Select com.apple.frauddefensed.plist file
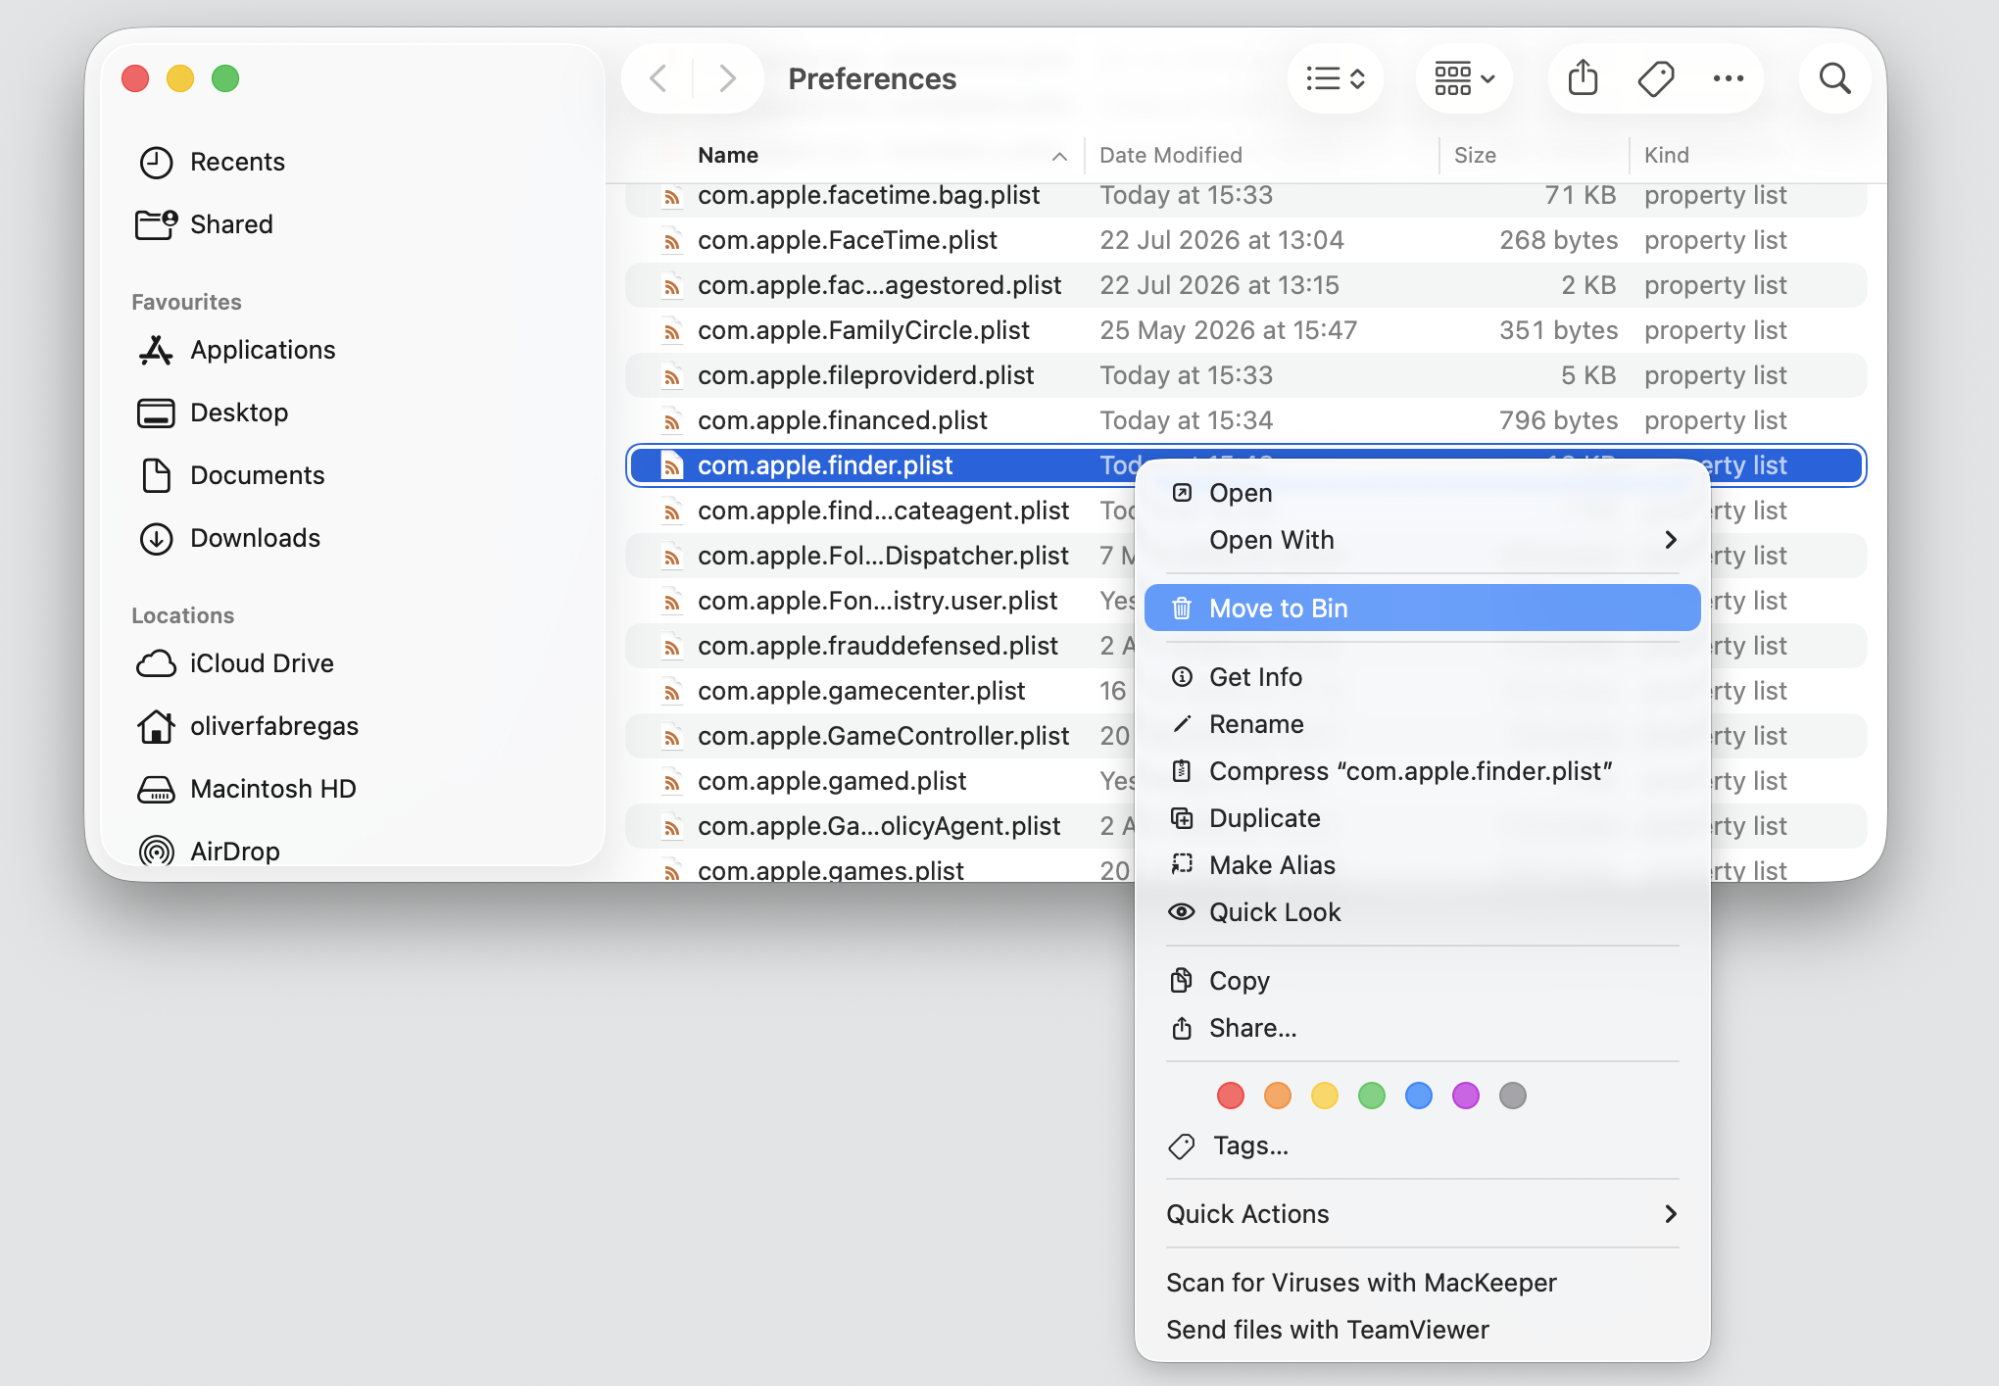Image resolution: width=1999 pixels, height=1386 pixels. pos(880,646)
